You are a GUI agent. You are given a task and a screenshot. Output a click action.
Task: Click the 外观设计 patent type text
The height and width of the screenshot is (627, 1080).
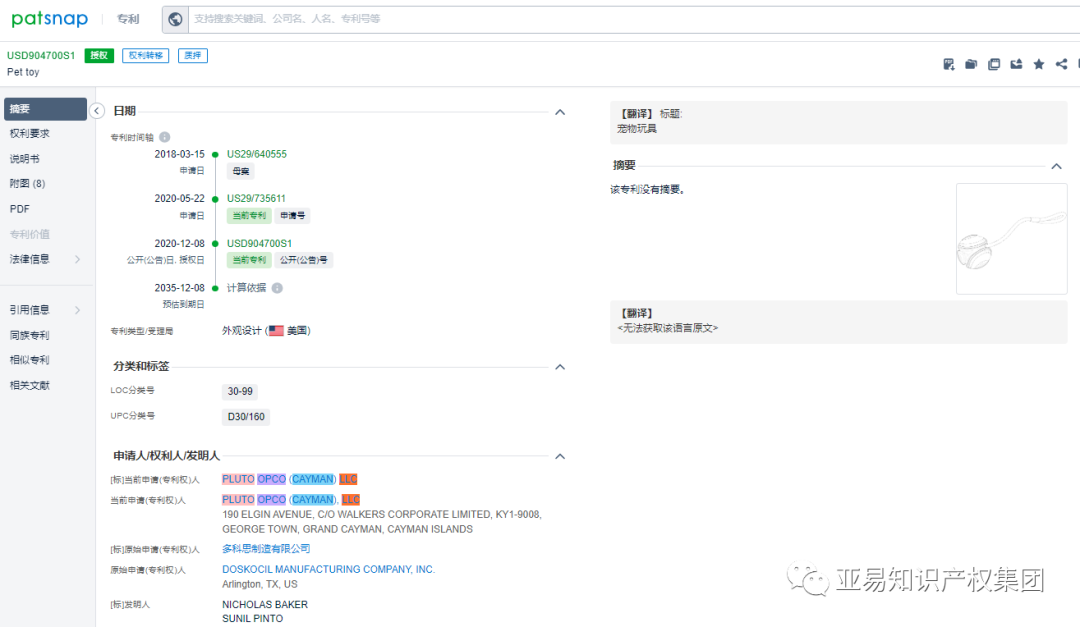click(242, 331)
